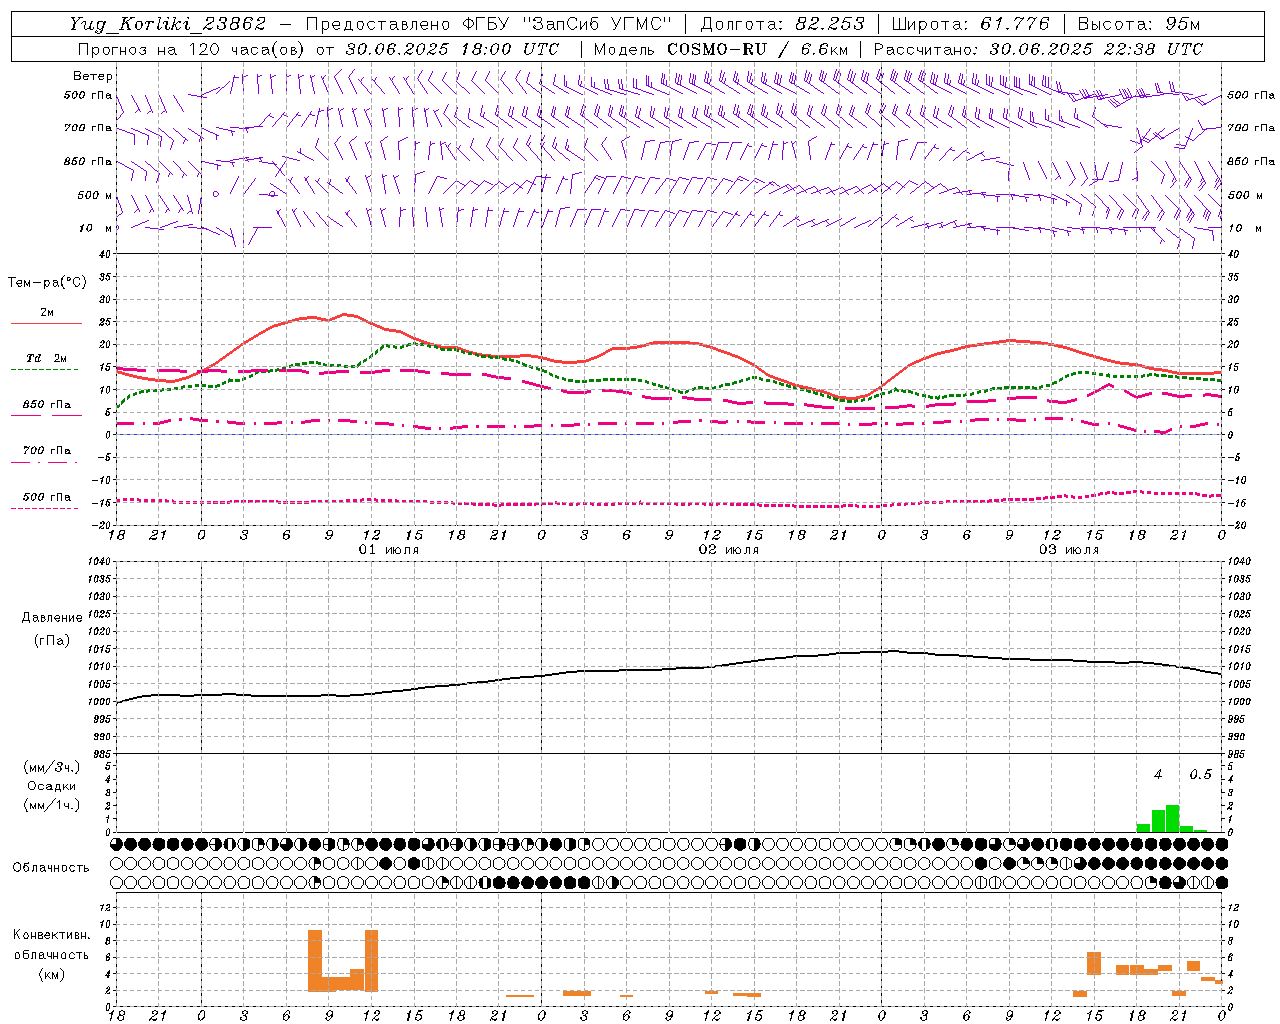Image resolution: width=1280 pixels, height=1024 pixels.
Task: Click the model name COSMO-RU / 6.6км
Action: tap(758, 49)
